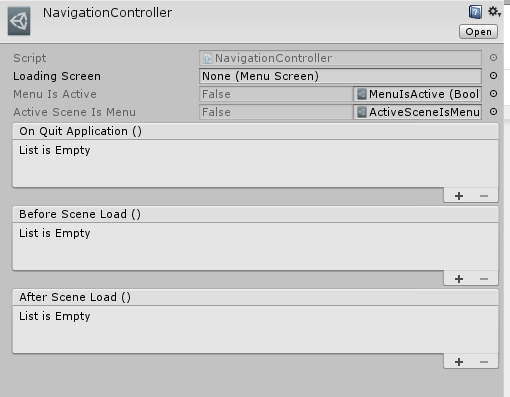This screenshot has height=397, width=510.
Task: Click the ActiveSceneIsMenu asset icon
Action: pyautogui.click(x=362, y=112)
